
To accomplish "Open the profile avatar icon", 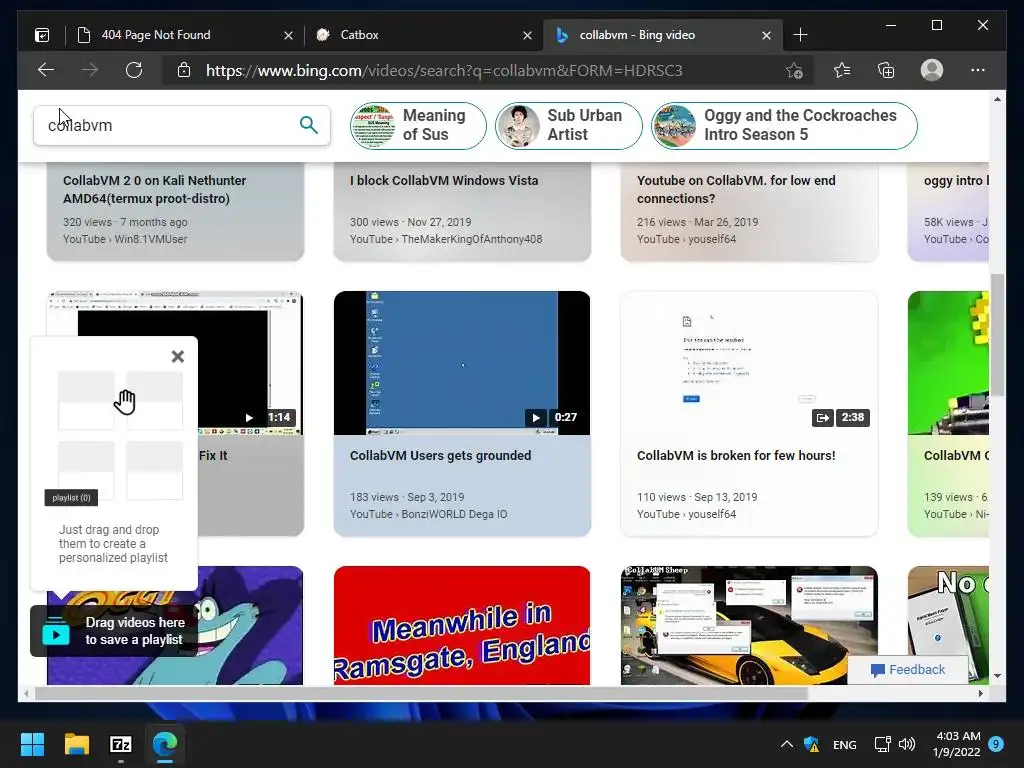I will click(x=932, y=70).
